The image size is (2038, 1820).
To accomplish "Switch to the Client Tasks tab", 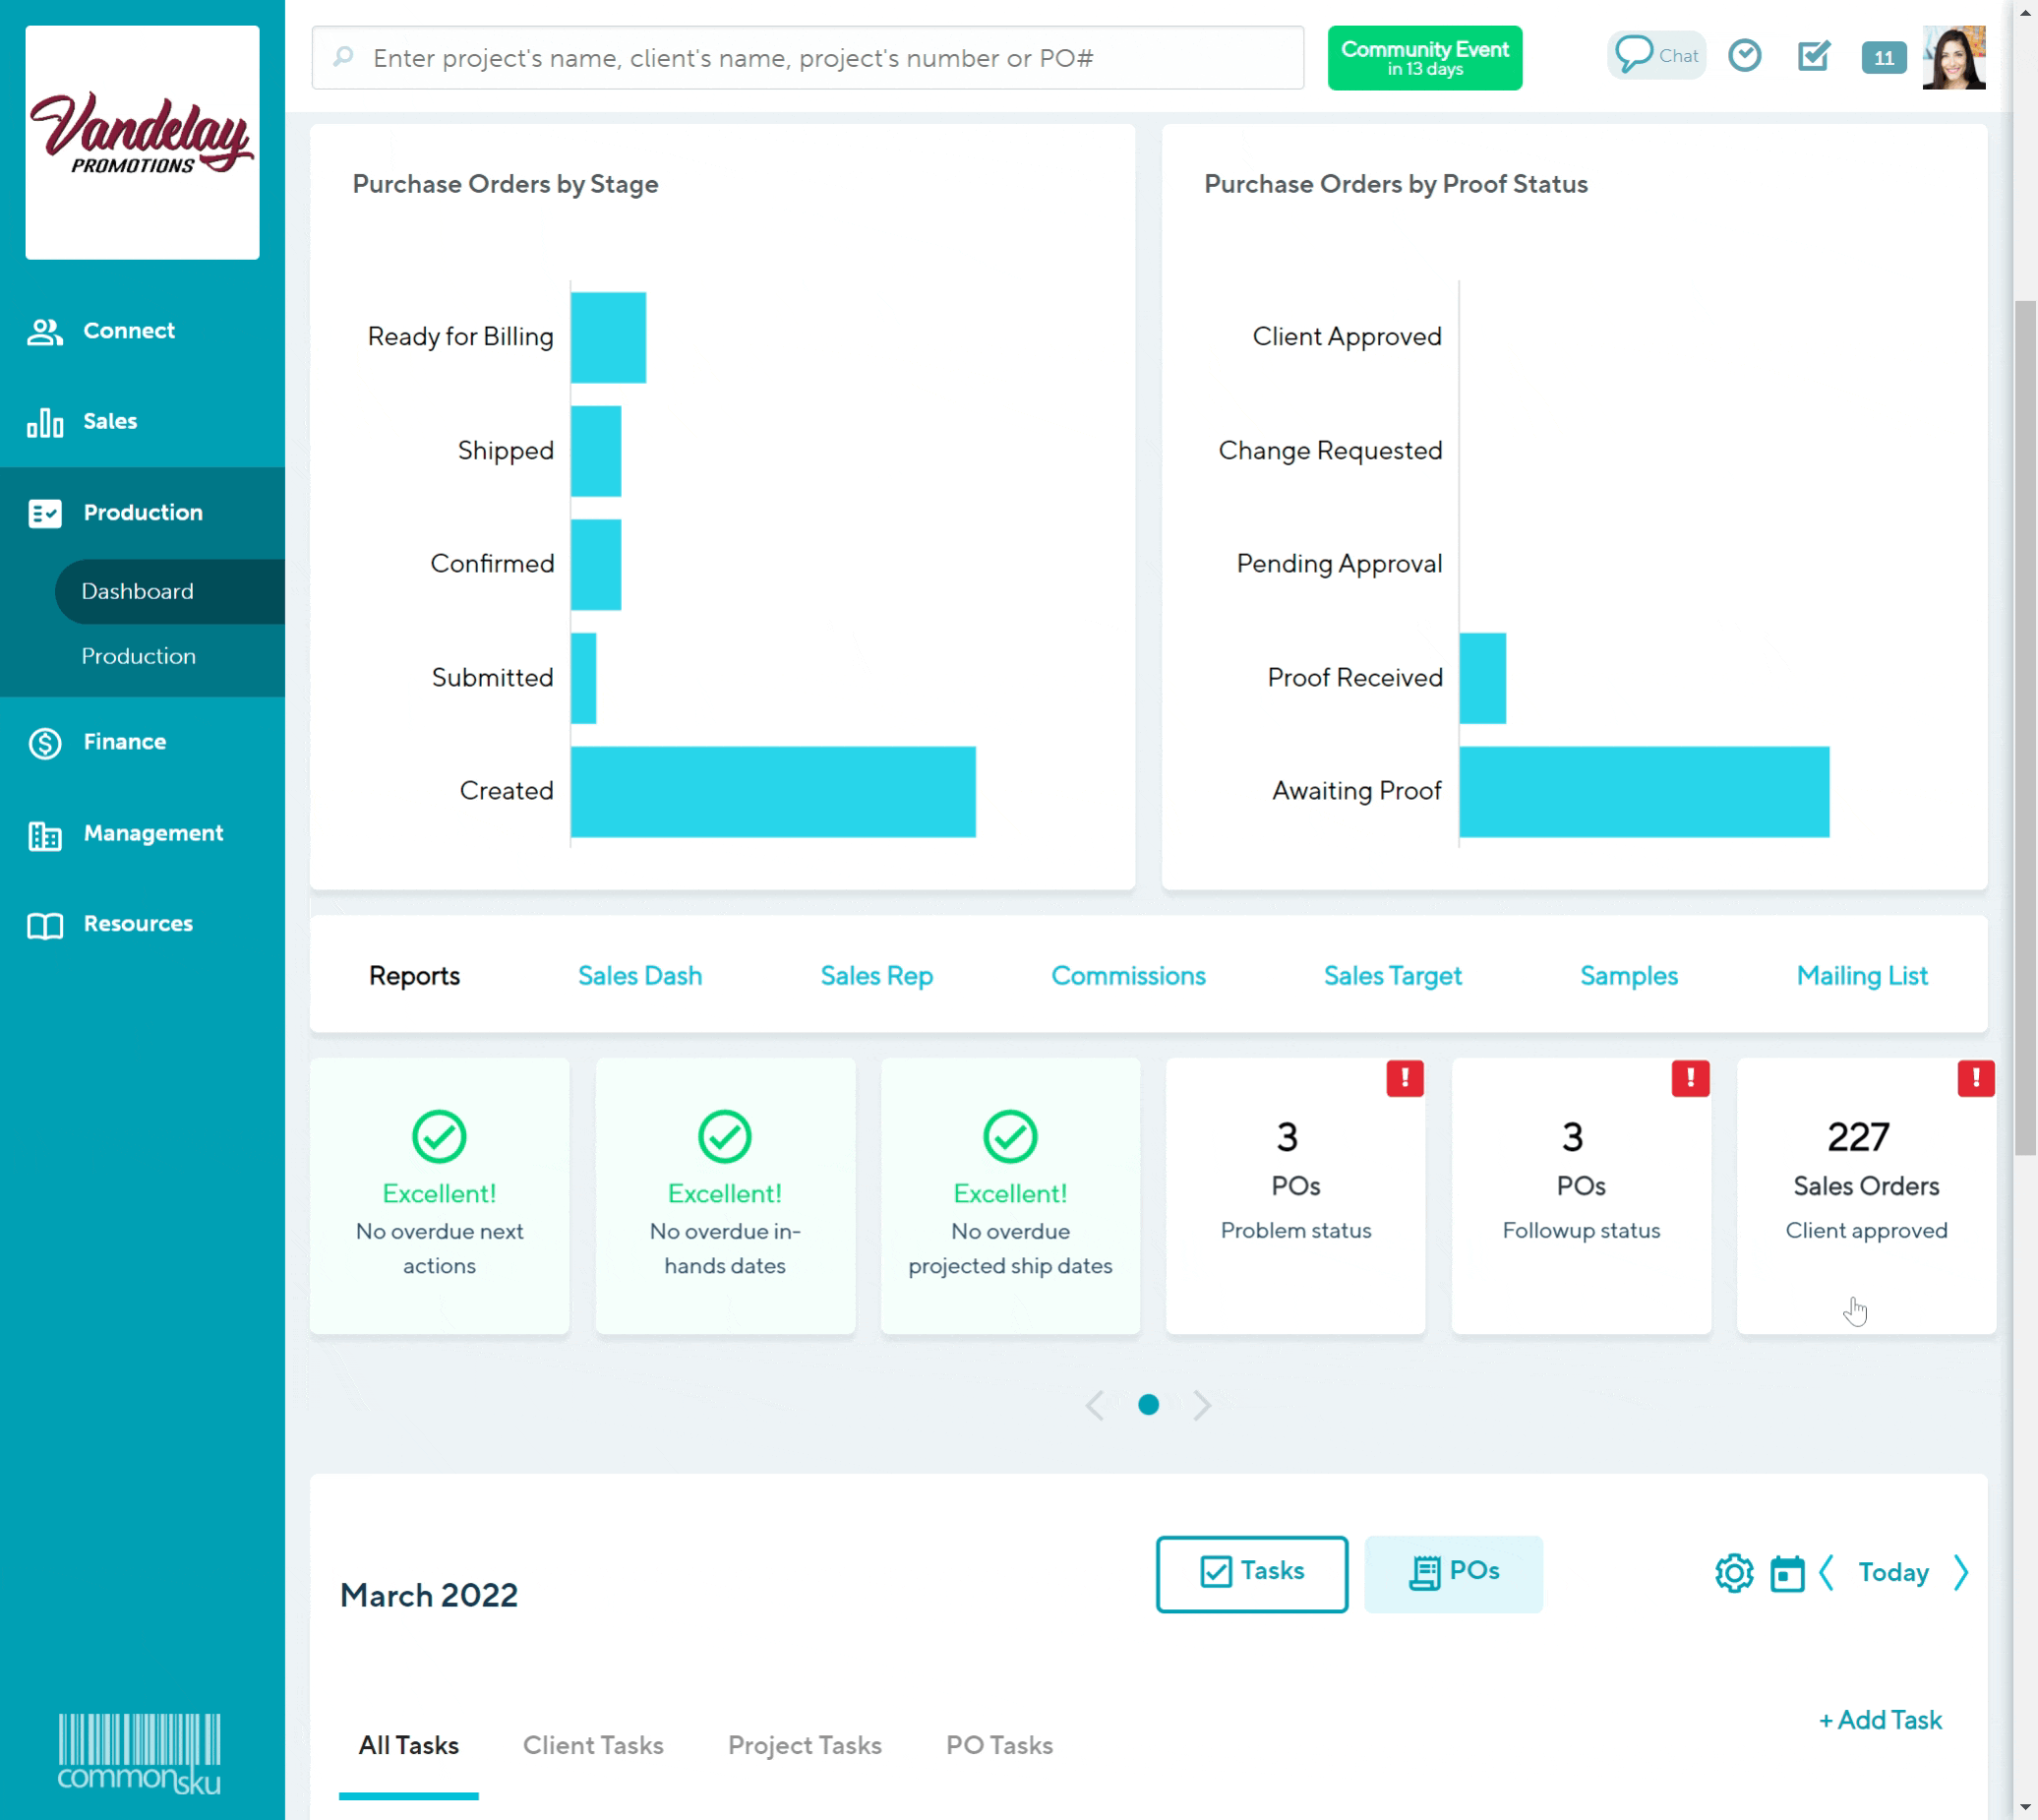I will [593, 1745].
